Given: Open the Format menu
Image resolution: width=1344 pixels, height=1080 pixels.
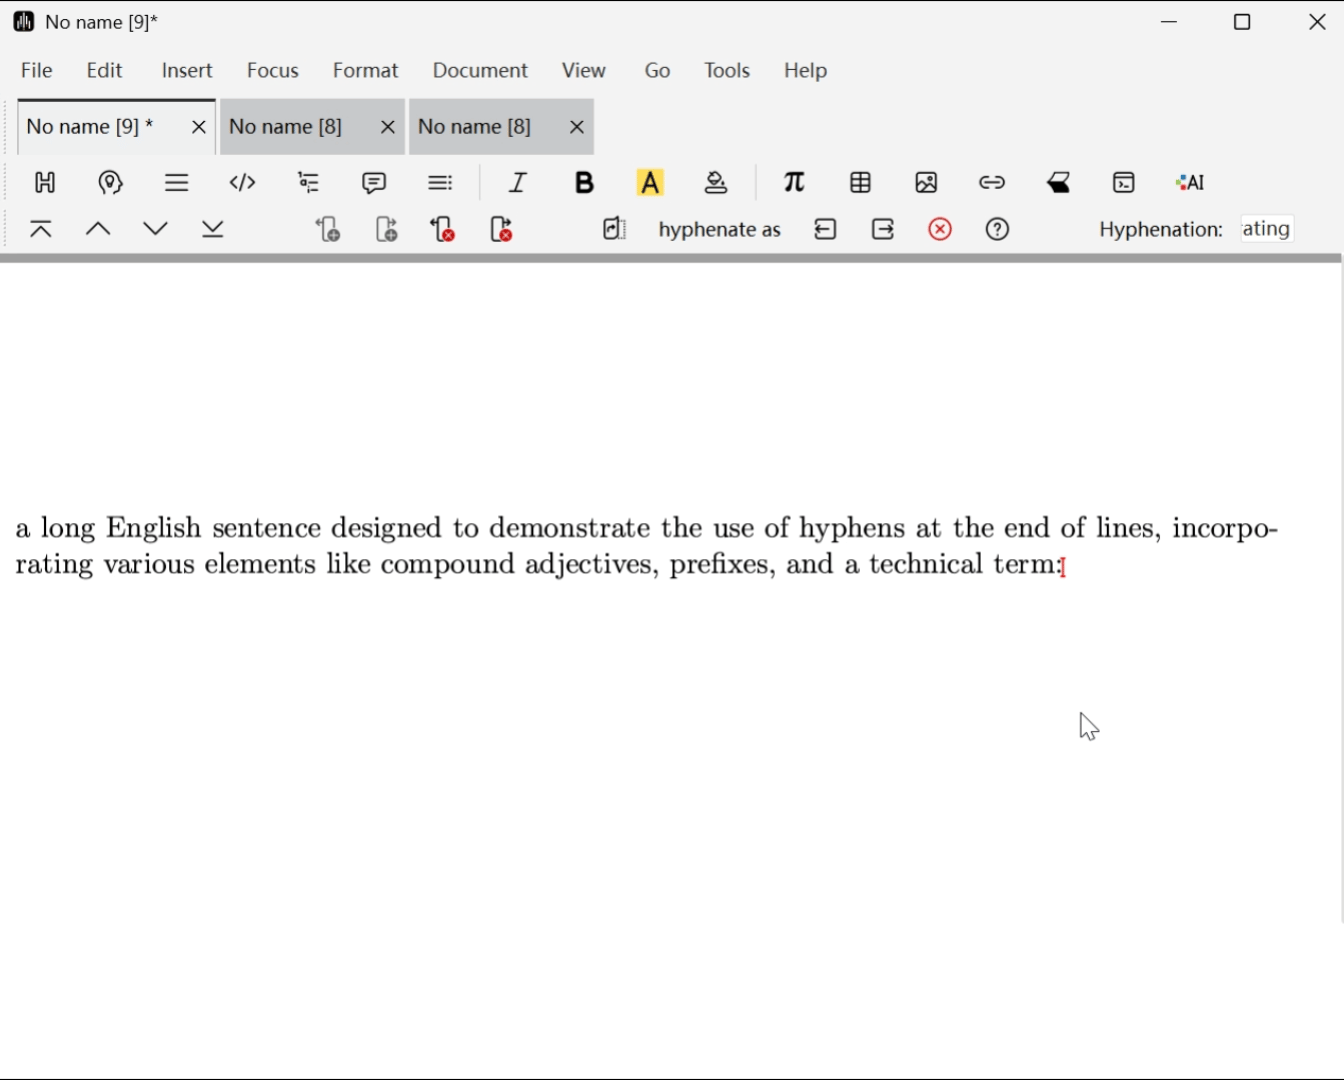Looking at the screenshot, I should click(x=365, y=71).
